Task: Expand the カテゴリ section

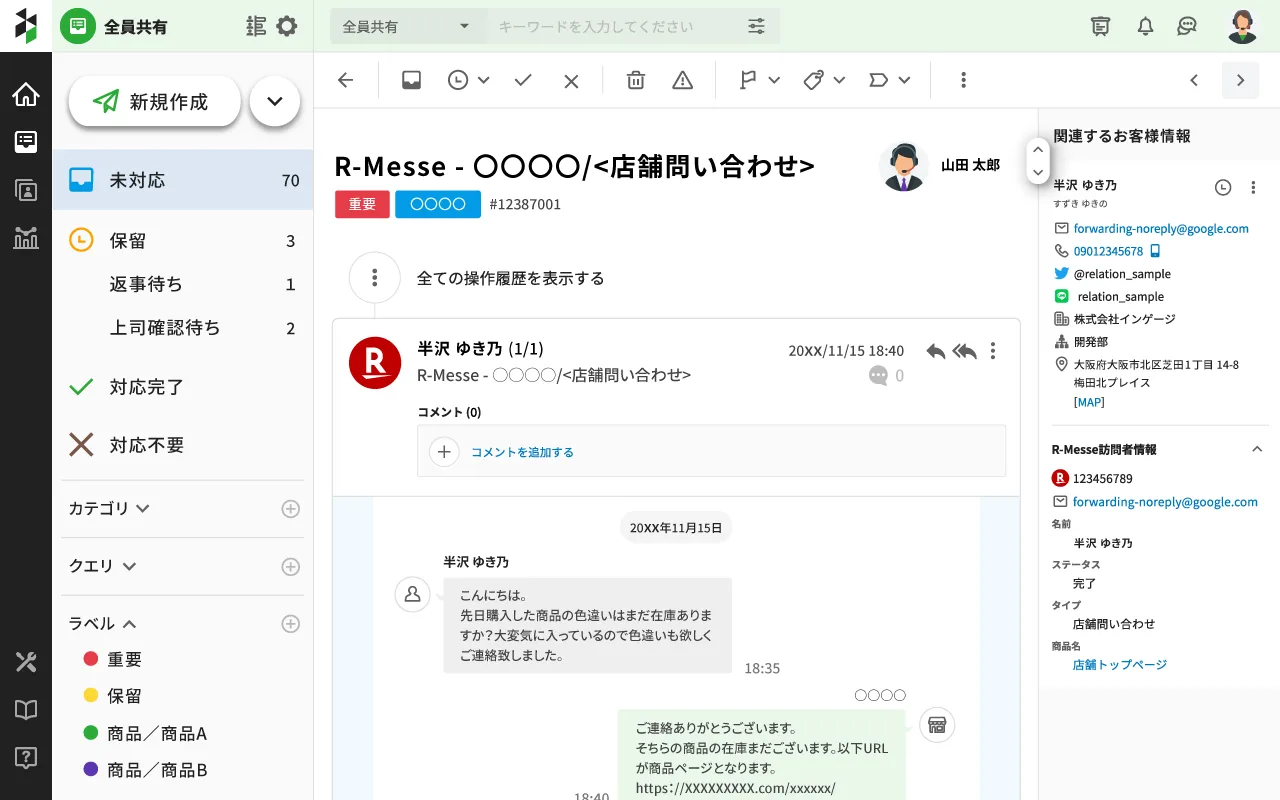Action: (110, 508)
